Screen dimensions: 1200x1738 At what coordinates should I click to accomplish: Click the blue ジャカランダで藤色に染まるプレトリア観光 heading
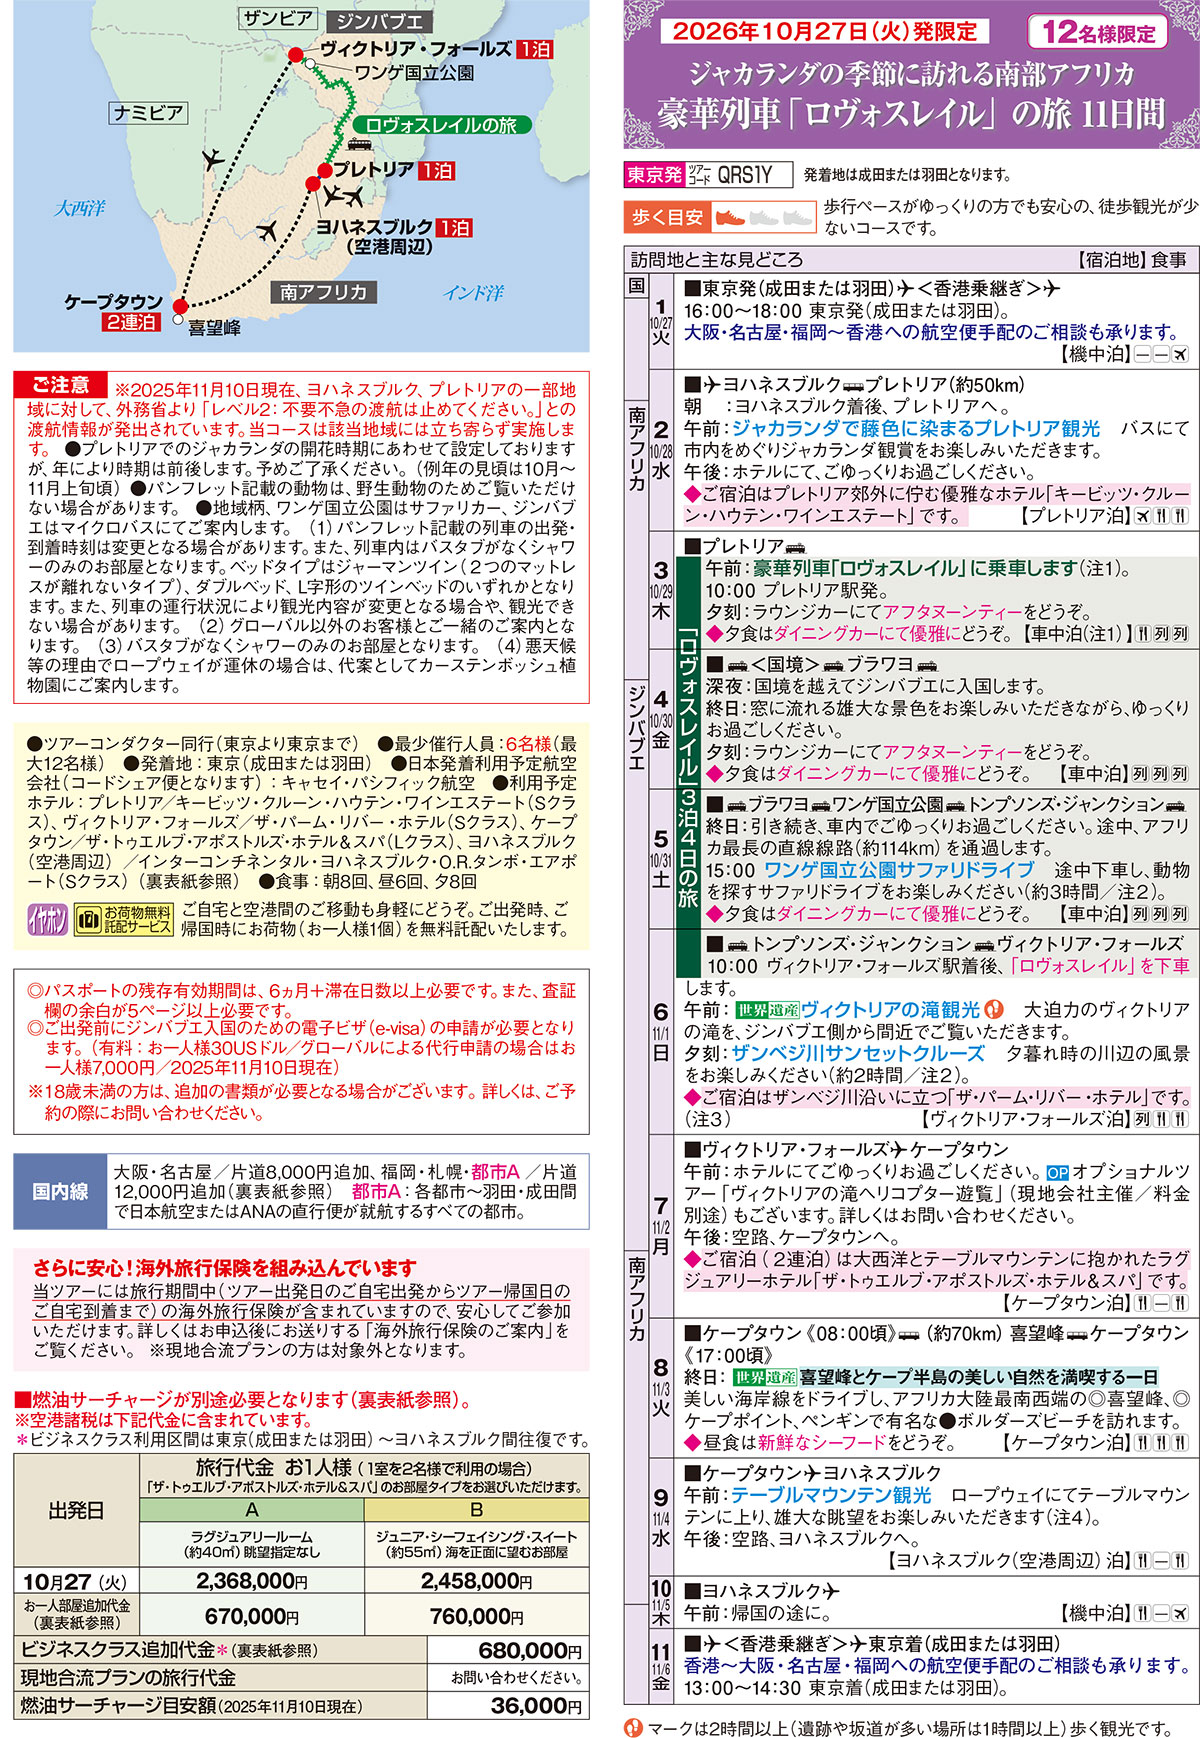coord(915,429)
